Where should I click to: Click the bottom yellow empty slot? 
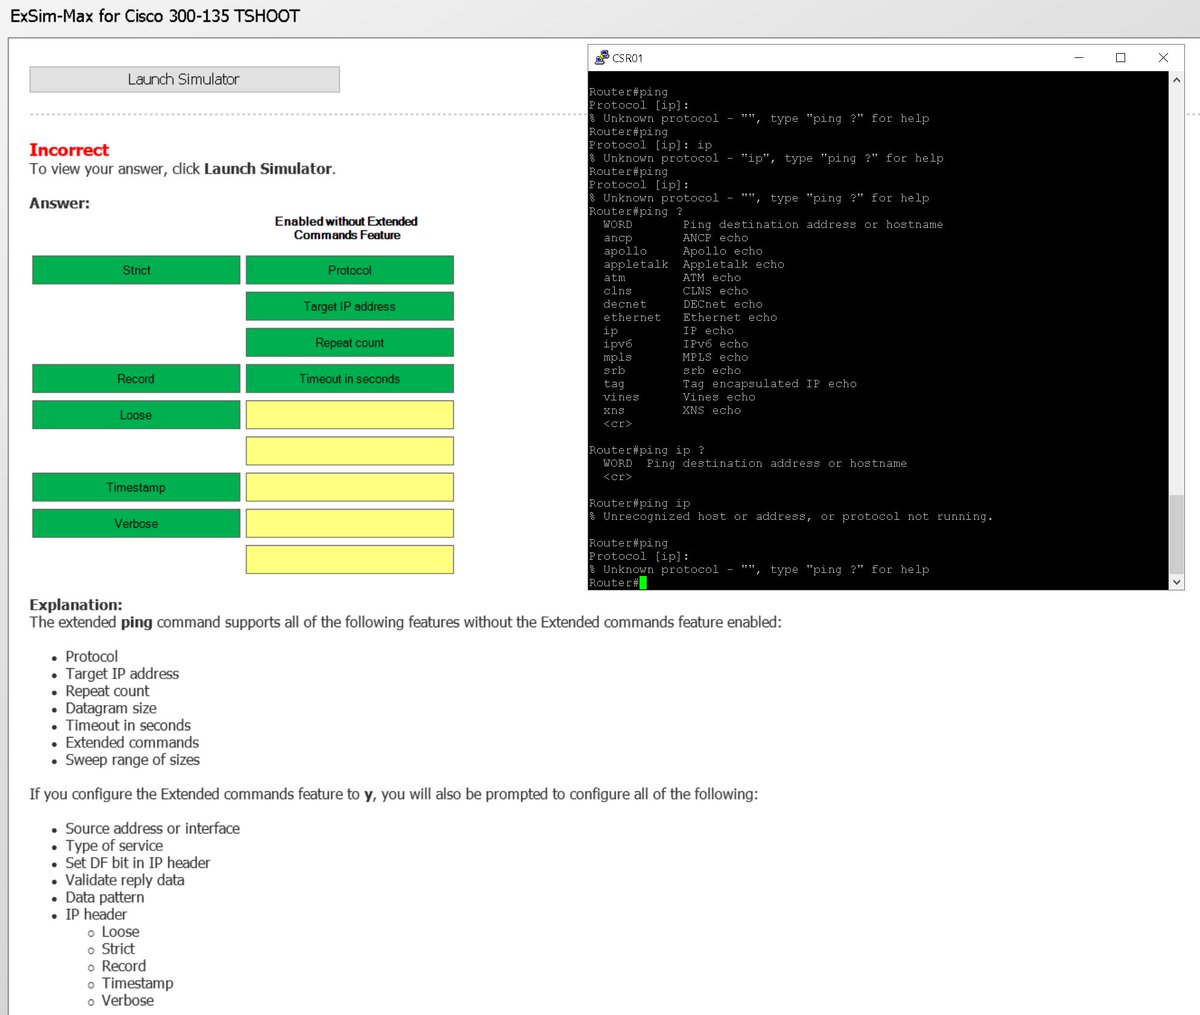tap(350, 559)
